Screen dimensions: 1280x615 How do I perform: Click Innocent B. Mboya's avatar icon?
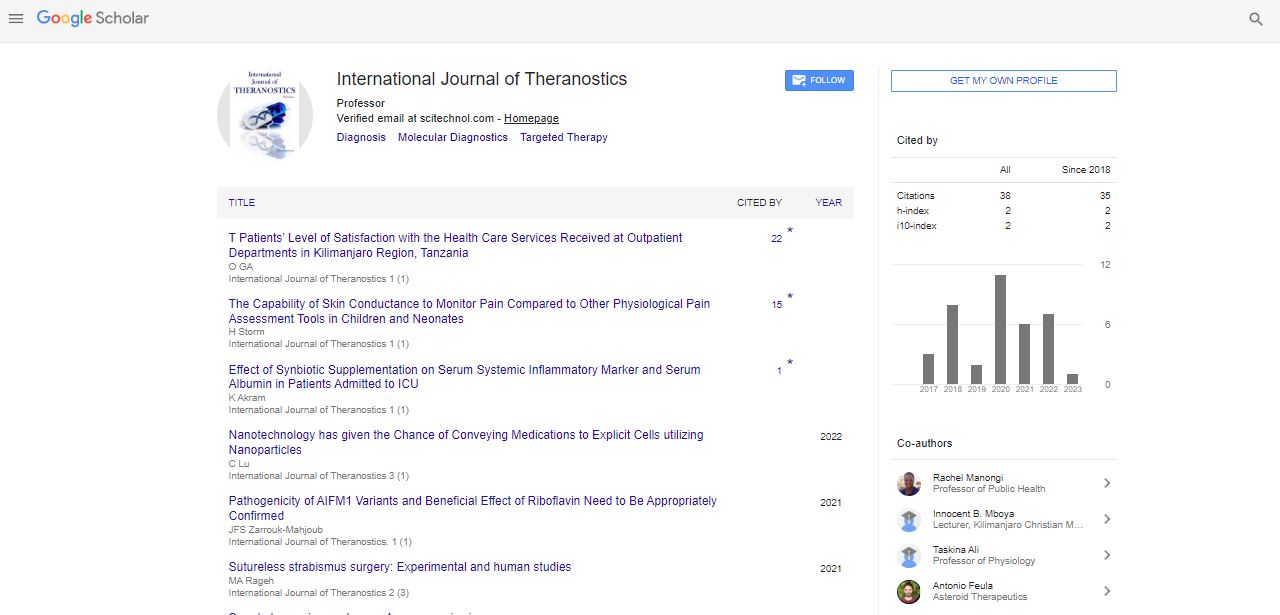(909, 520)
